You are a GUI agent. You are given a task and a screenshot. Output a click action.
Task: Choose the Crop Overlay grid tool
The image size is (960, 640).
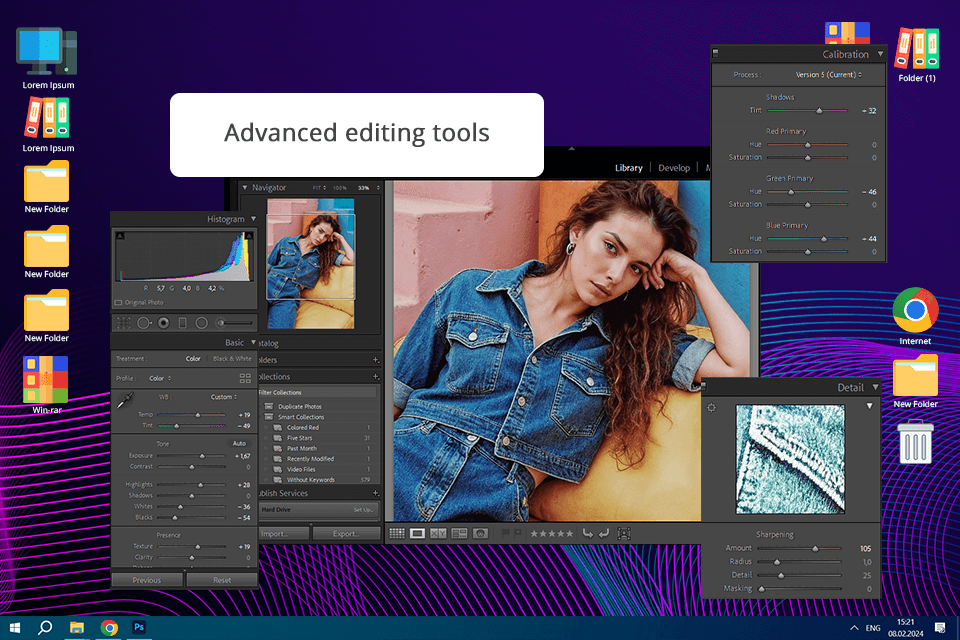(x=124, y=323)
